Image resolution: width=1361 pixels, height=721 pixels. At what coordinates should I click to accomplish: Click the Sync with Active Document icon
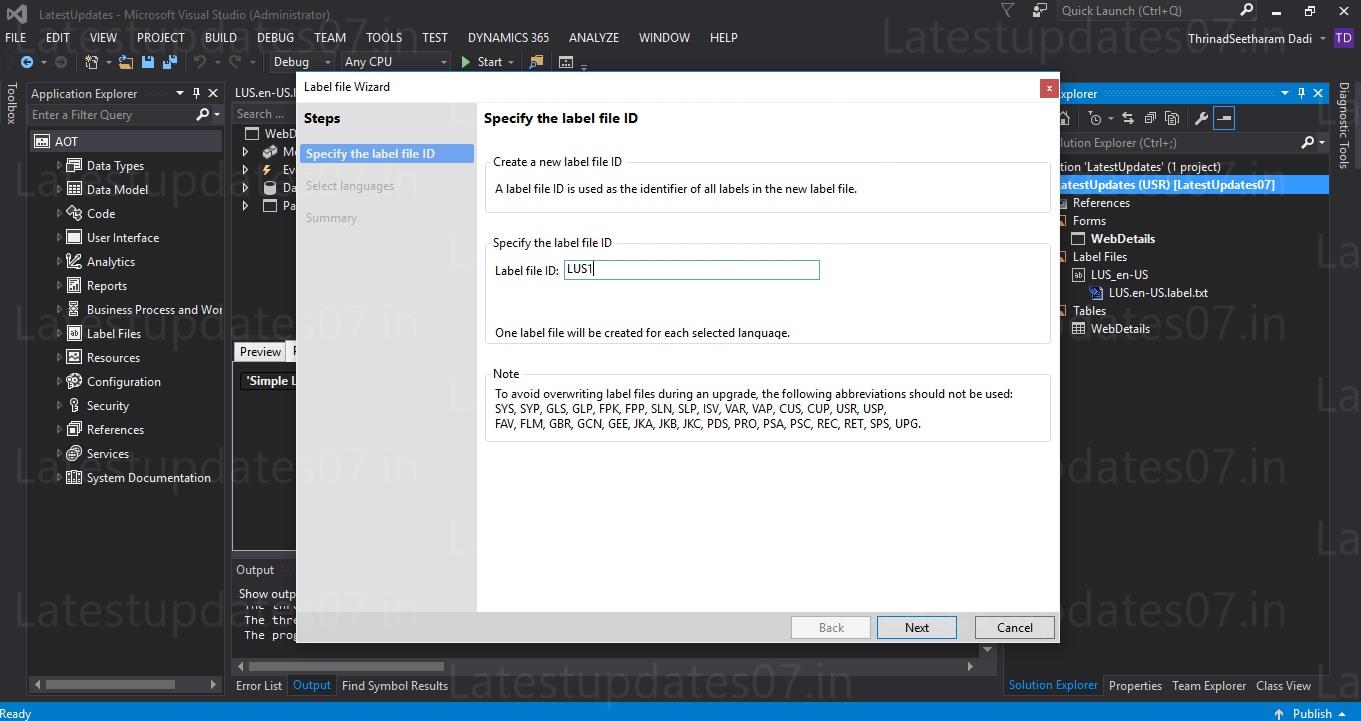click(1127, 118)
